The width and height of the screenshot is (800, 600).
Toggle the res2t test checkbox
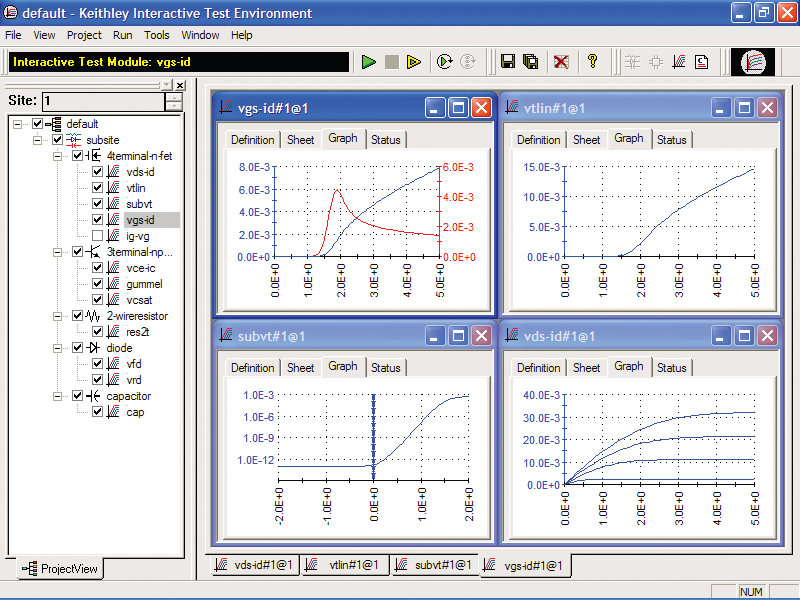click(x=97, y=332)
